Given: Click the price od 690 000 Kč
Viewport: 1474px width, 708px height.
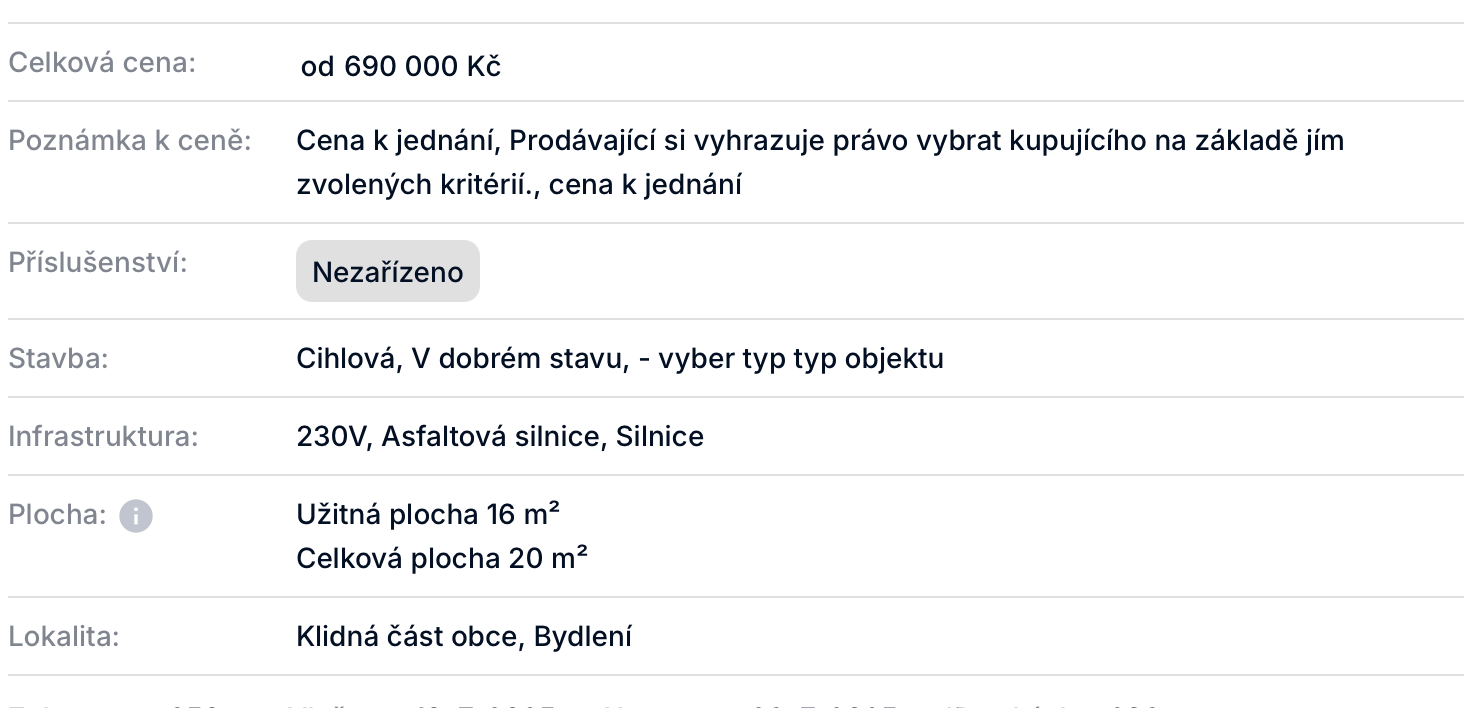Looking at the screenshot, I should tap(401, 67).
